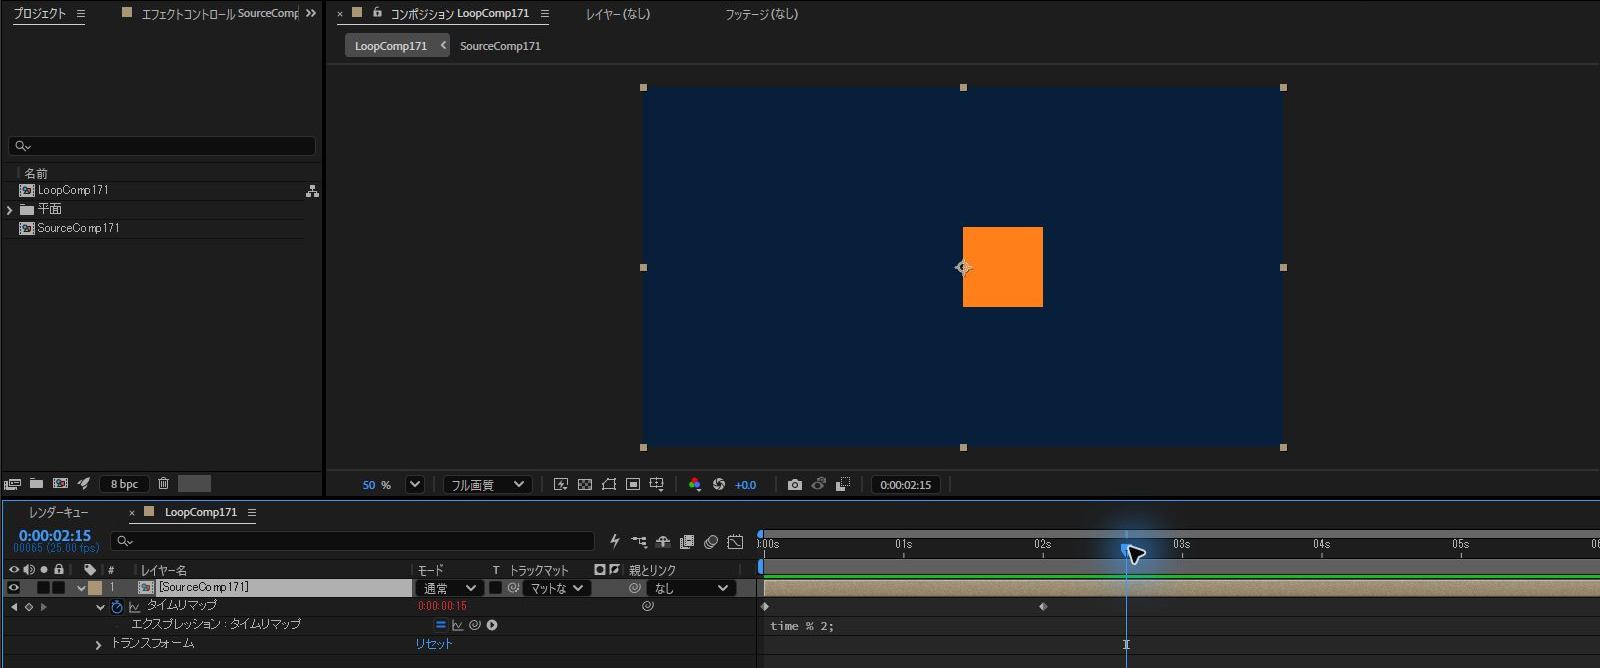Create new folder in Project panel

(x=36, y=484)
